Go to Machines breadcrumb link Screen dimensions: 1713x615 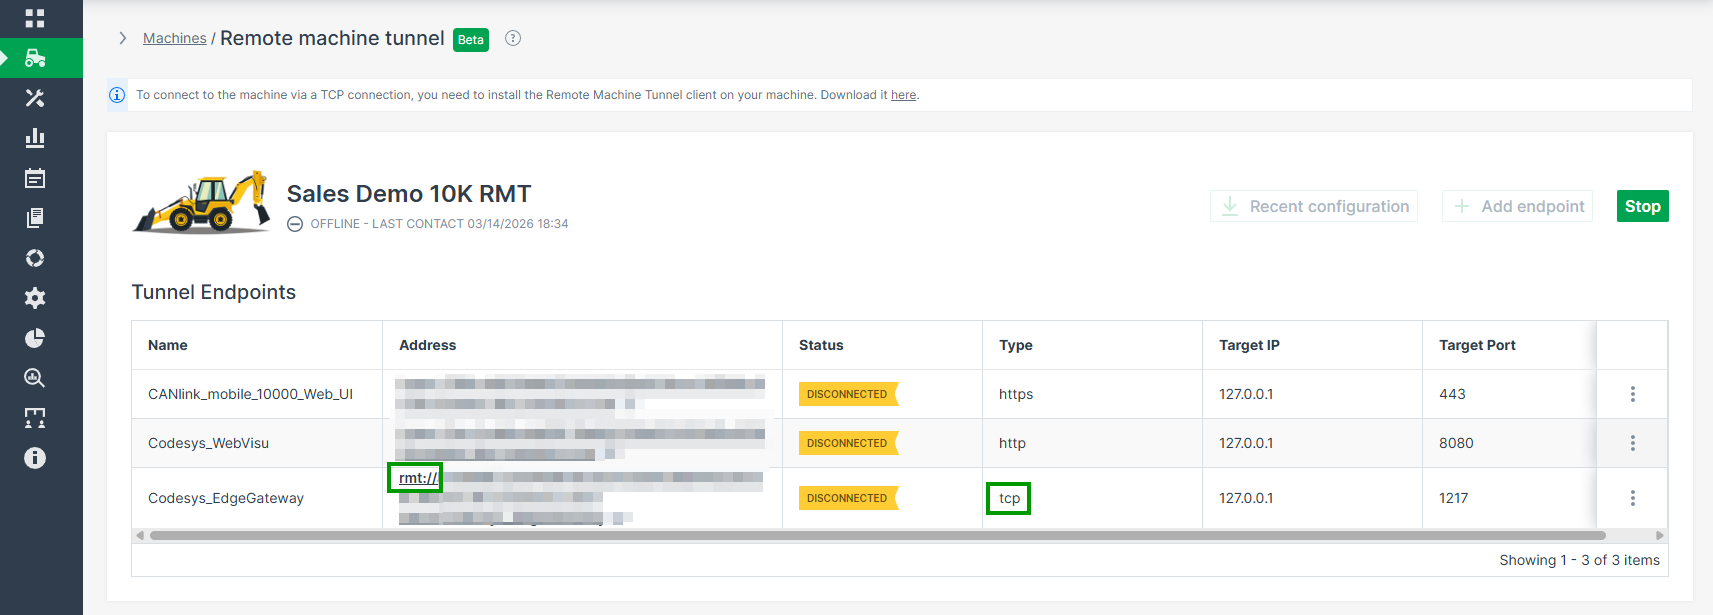[174, 38]
